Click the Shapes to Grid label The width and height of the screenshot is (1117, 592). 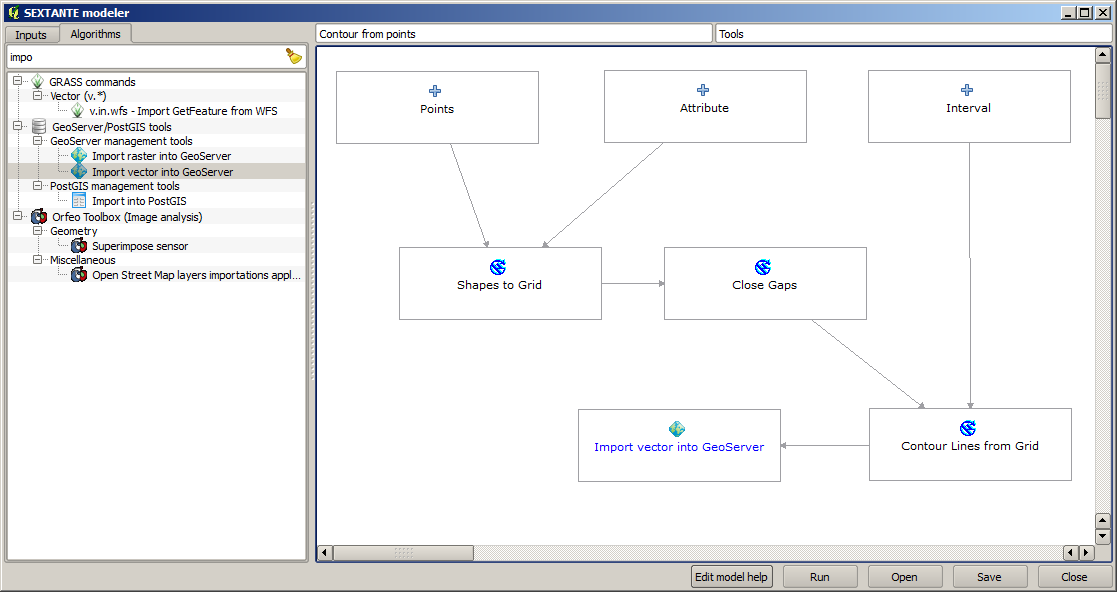coord(499,285)
